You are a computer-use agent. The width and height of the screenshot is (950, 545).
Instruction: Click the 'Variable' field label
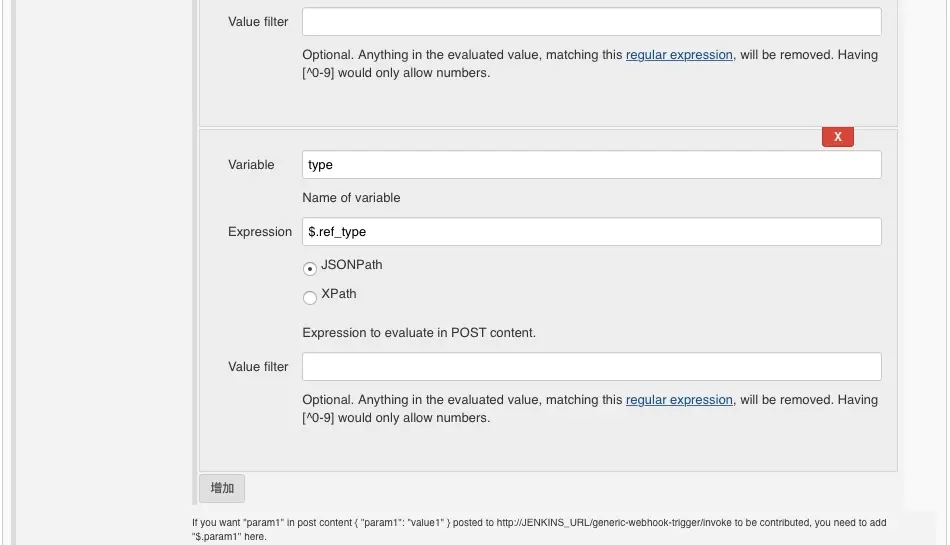(251, 165)
